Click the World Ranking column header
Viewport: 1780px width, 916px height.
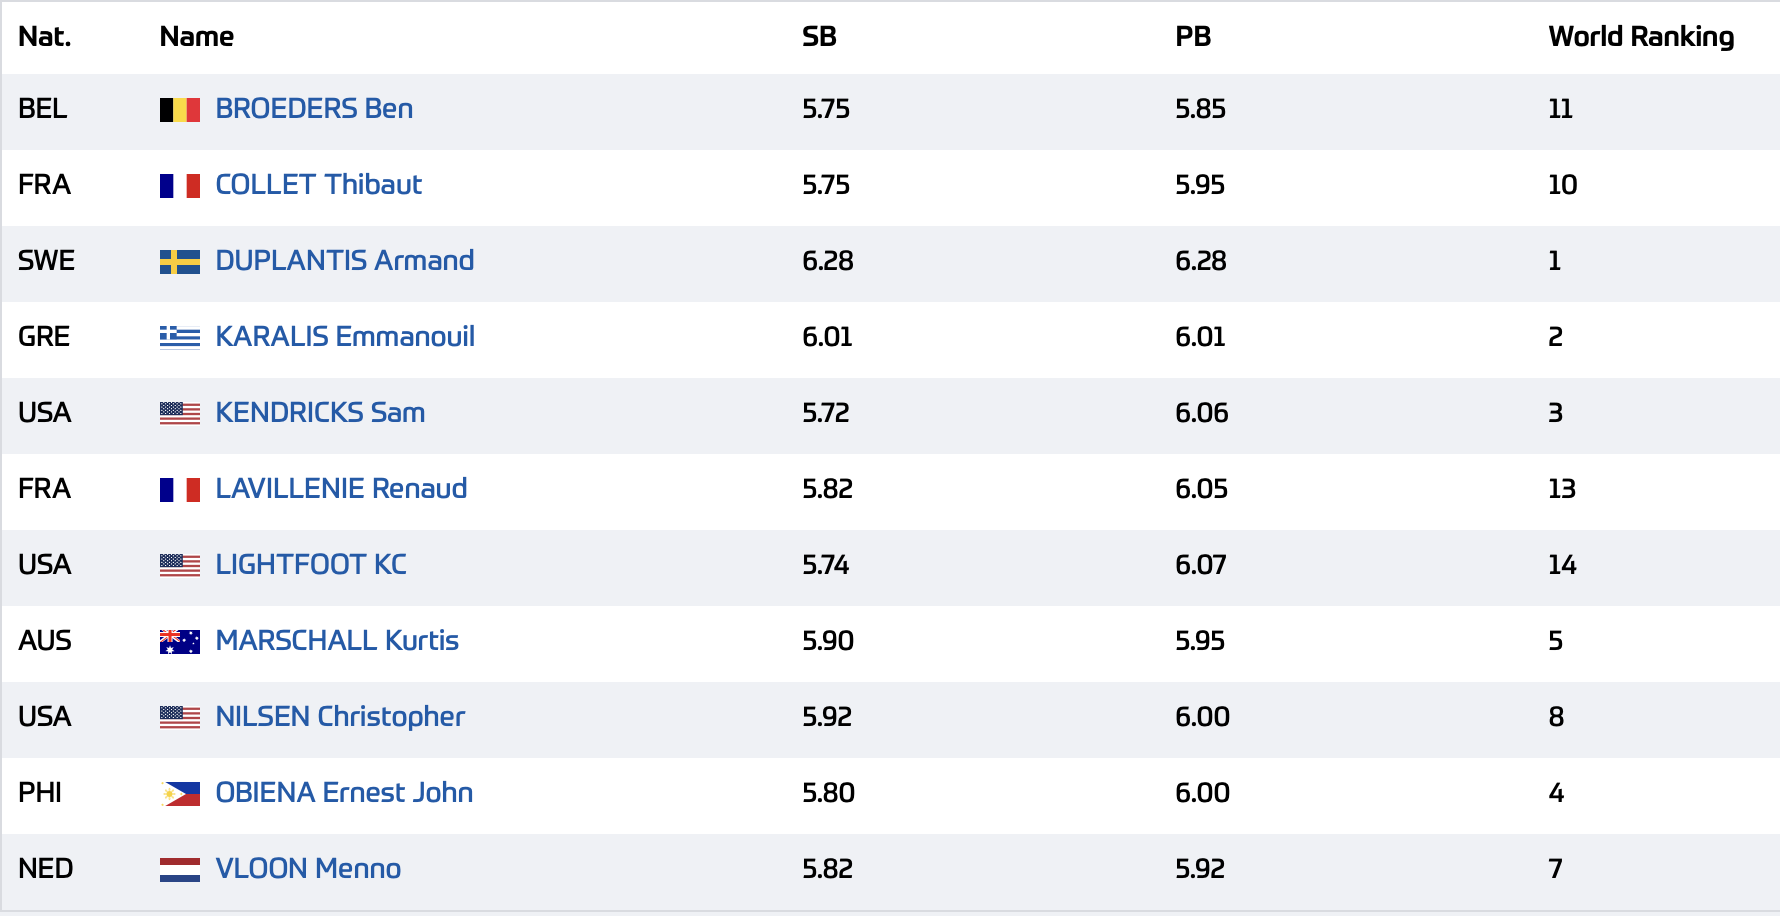[x=1641, y=37]
